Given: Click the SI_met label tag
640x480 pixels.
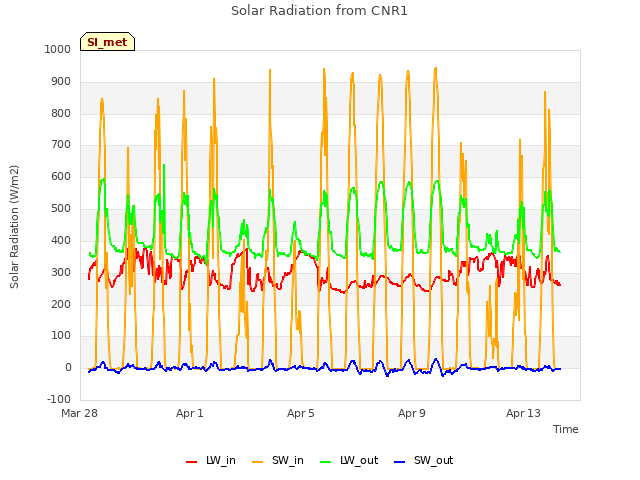Looking at the screenshot, I should [107, 42].
